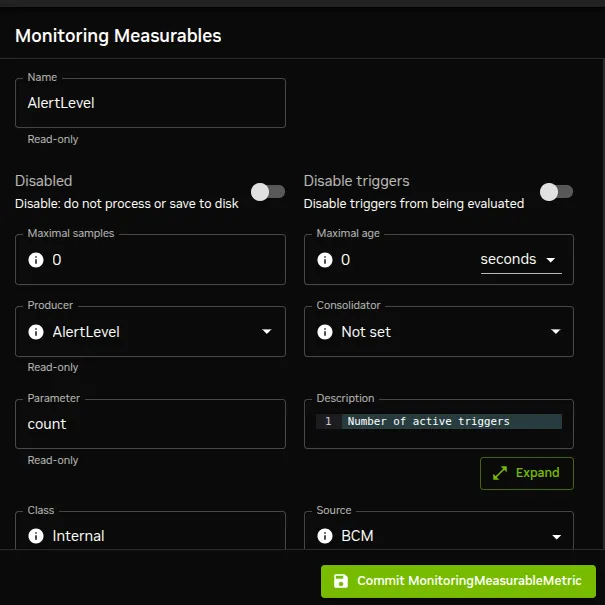Open the seconds unit dropdown
Screen dimensions: 605x605
tap(521, 260)
